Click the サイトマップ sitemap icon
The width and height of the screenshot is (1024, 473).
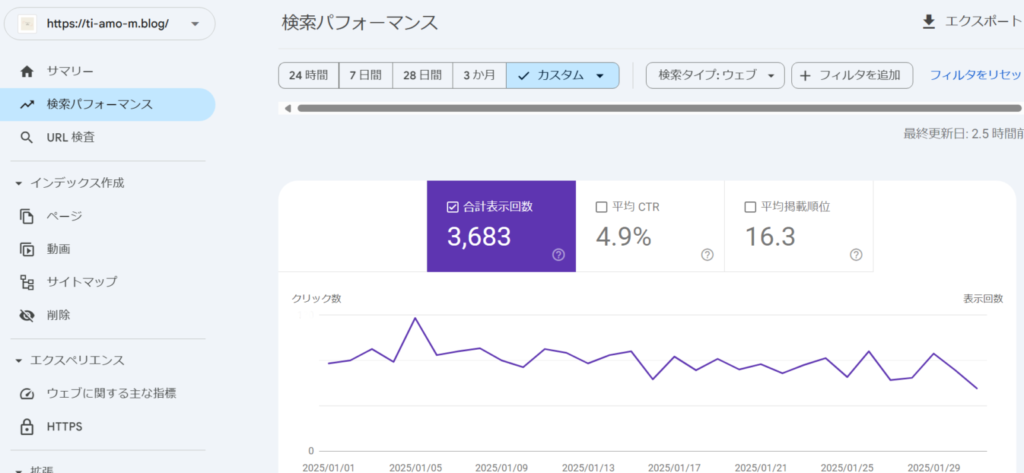tap(27, 282)
